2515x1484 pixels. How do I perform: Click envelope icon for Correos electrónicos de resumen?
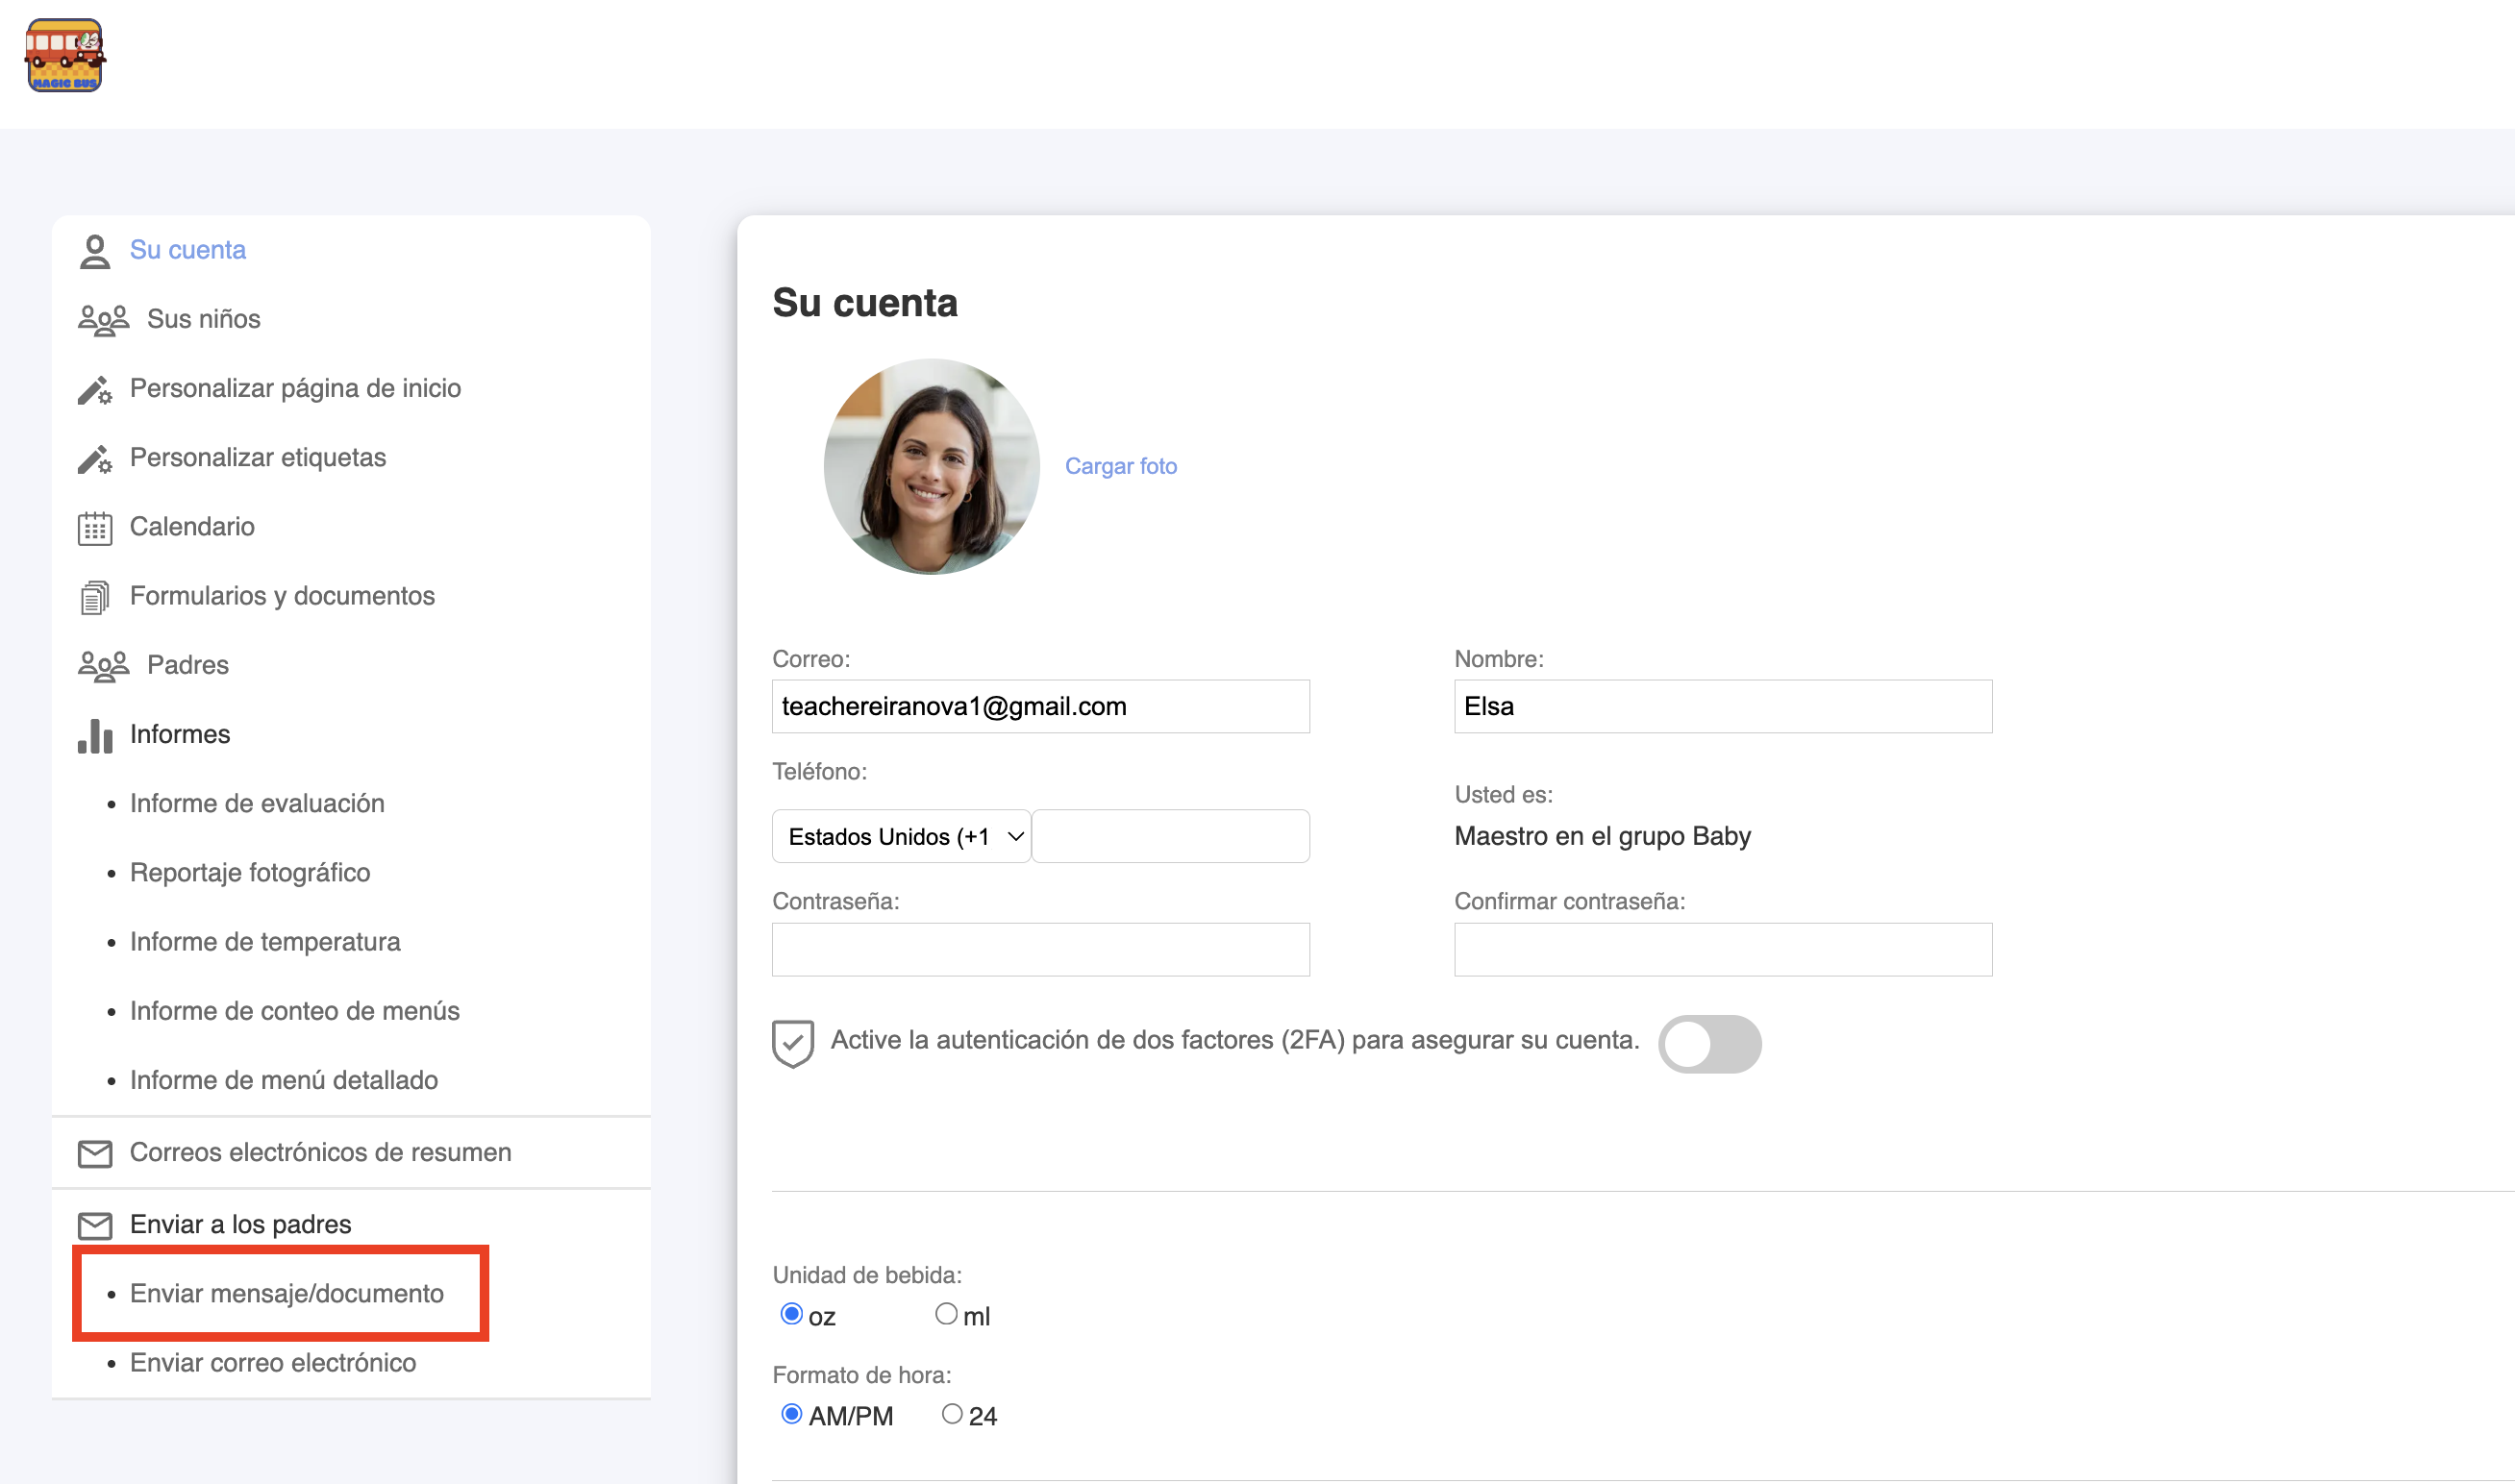(x=95, y=1154)
